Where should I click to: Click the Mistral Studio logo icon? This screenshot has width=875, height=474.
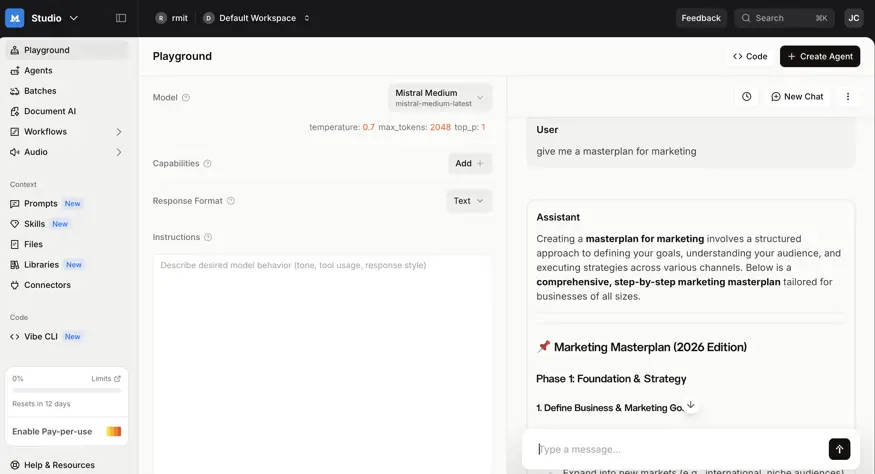tap(15, 18)
